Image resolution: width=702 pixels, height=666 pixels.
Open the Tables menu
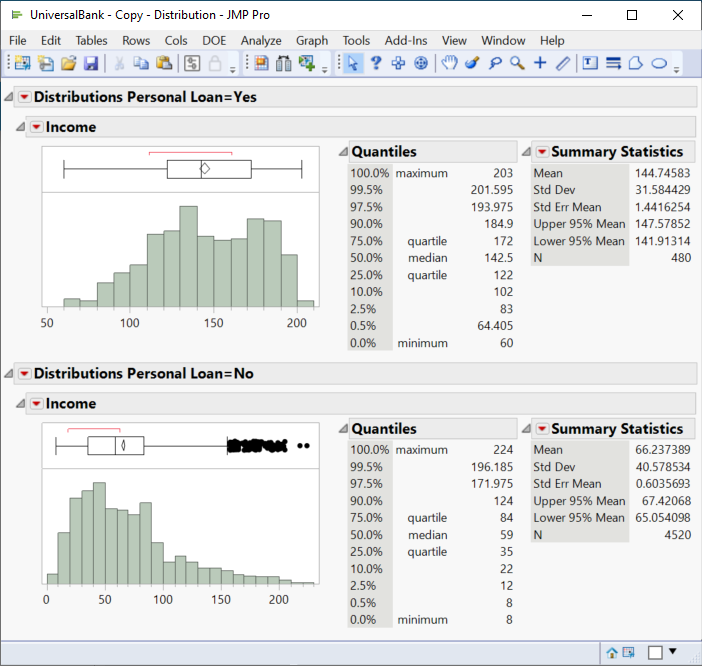(x=91, y=41)
